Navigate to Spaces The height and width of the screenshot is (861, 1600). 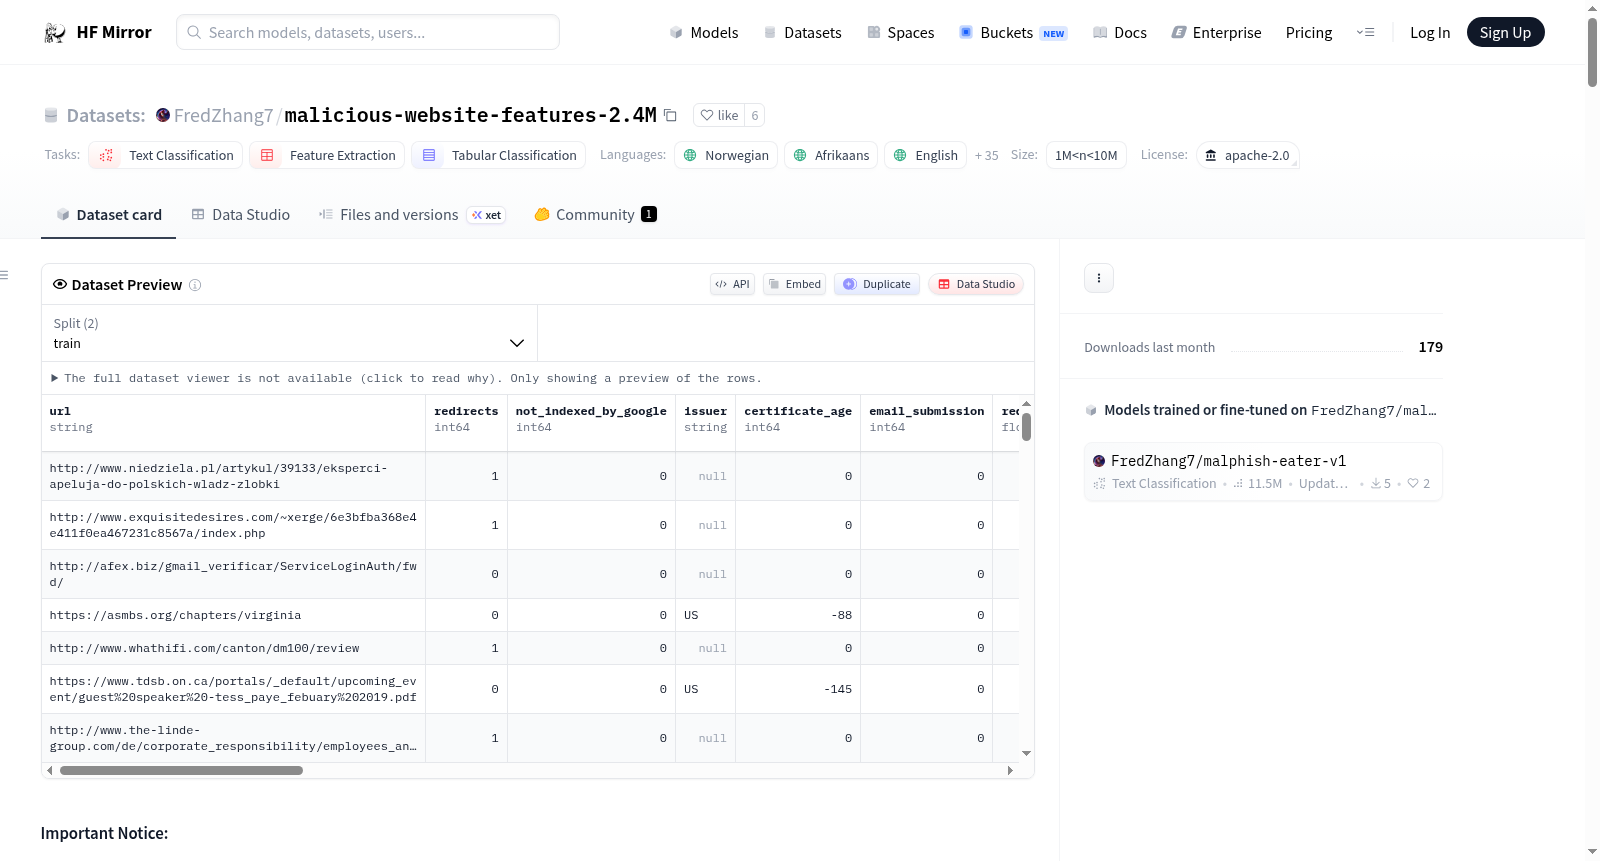click(900, 33)
